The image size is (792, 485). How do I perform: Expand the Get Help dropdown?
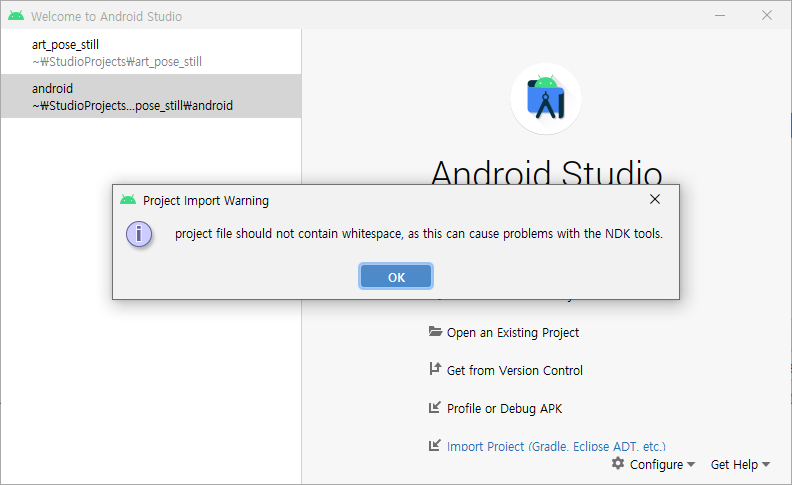pyautogui.click(x=740, y=464)
